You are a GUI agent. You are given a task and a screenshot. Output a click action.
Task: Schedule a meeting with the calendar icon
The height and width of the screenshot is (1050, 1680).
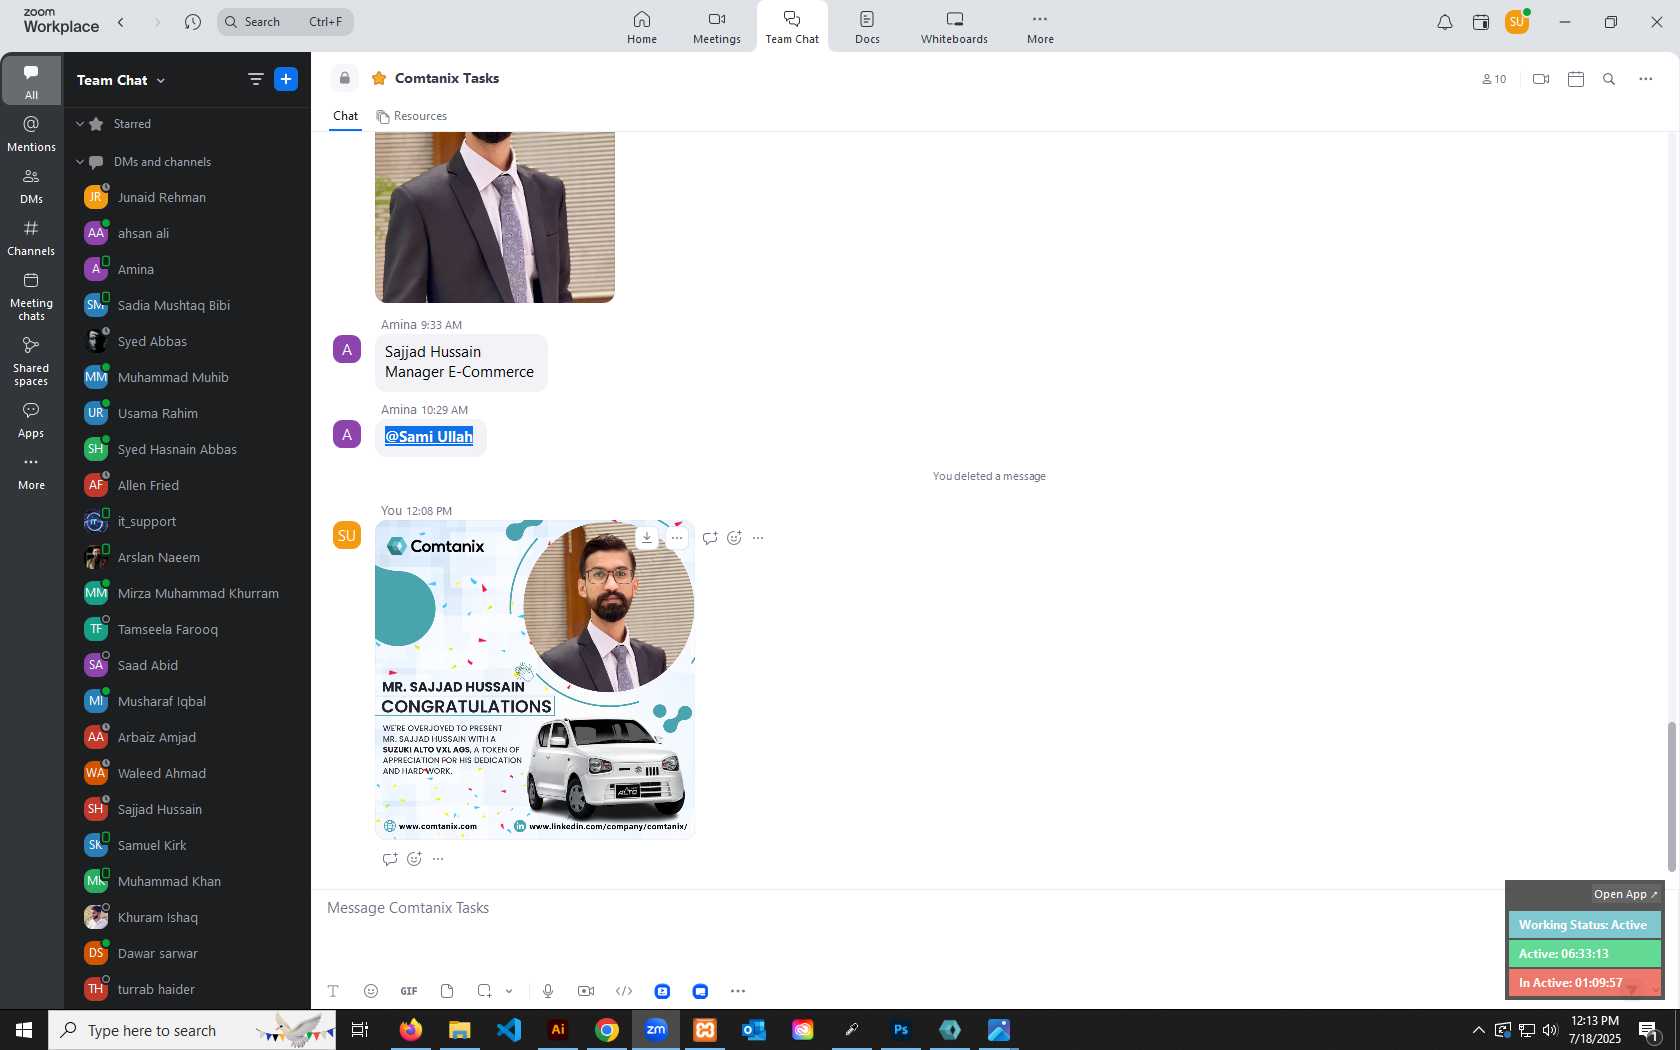point(1576,79)
